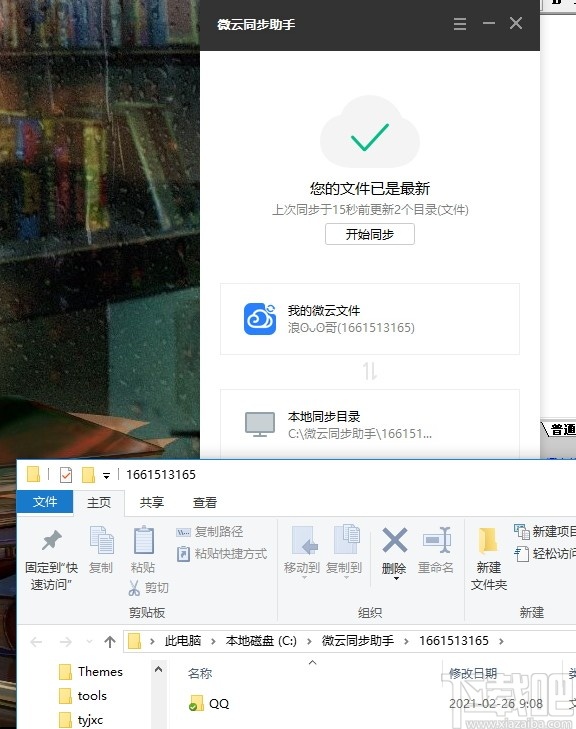Click the 复制到 ribbon icon

point(347,539)
